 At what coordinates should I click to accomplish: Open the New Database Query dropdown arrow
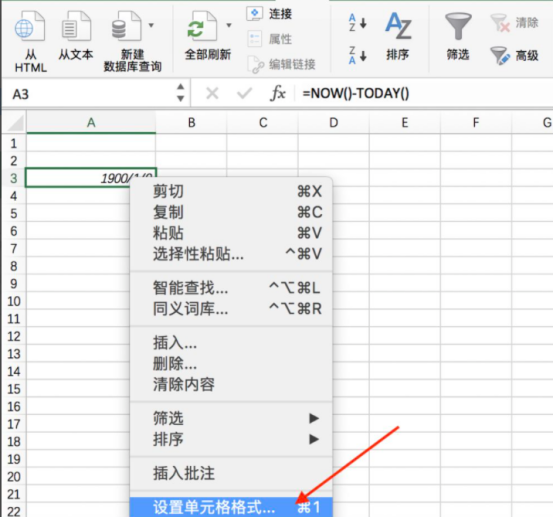coord(151,25)
